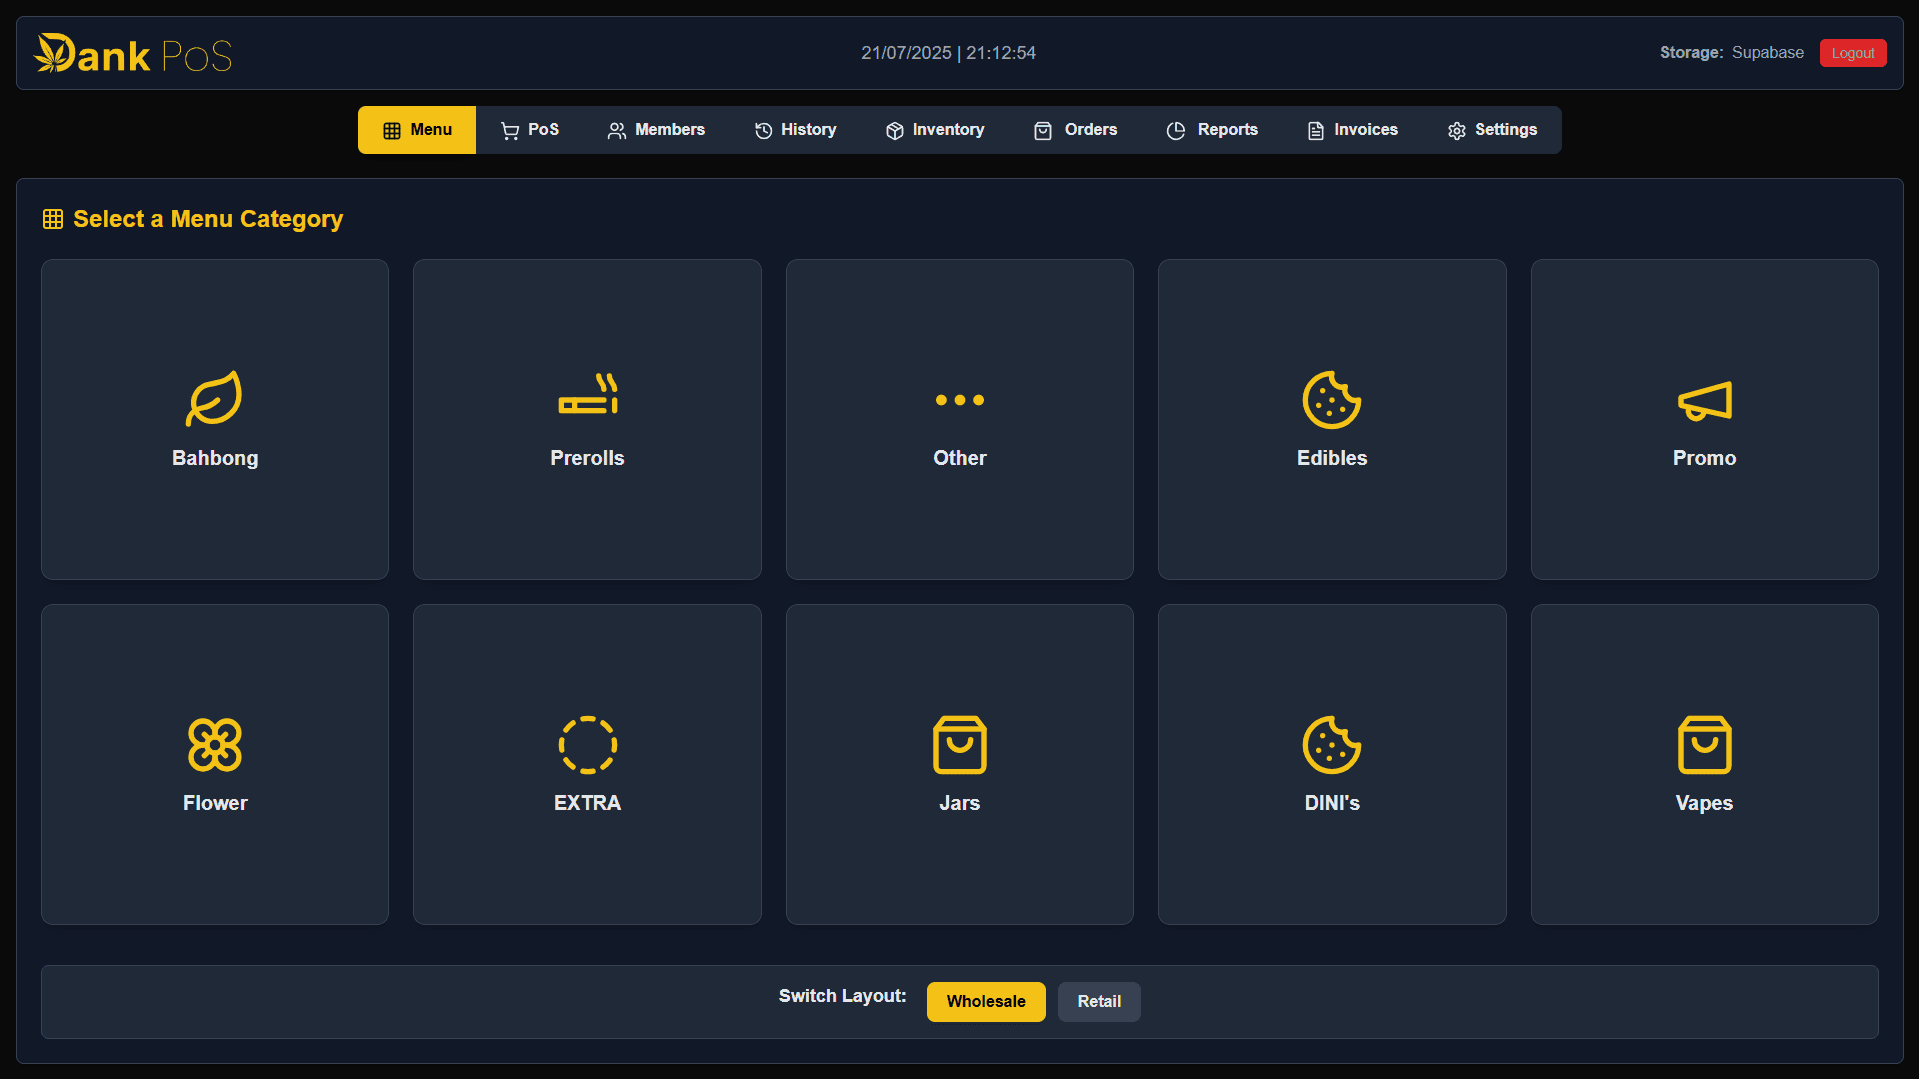Open the Bahbong category leaf icon

214,399
